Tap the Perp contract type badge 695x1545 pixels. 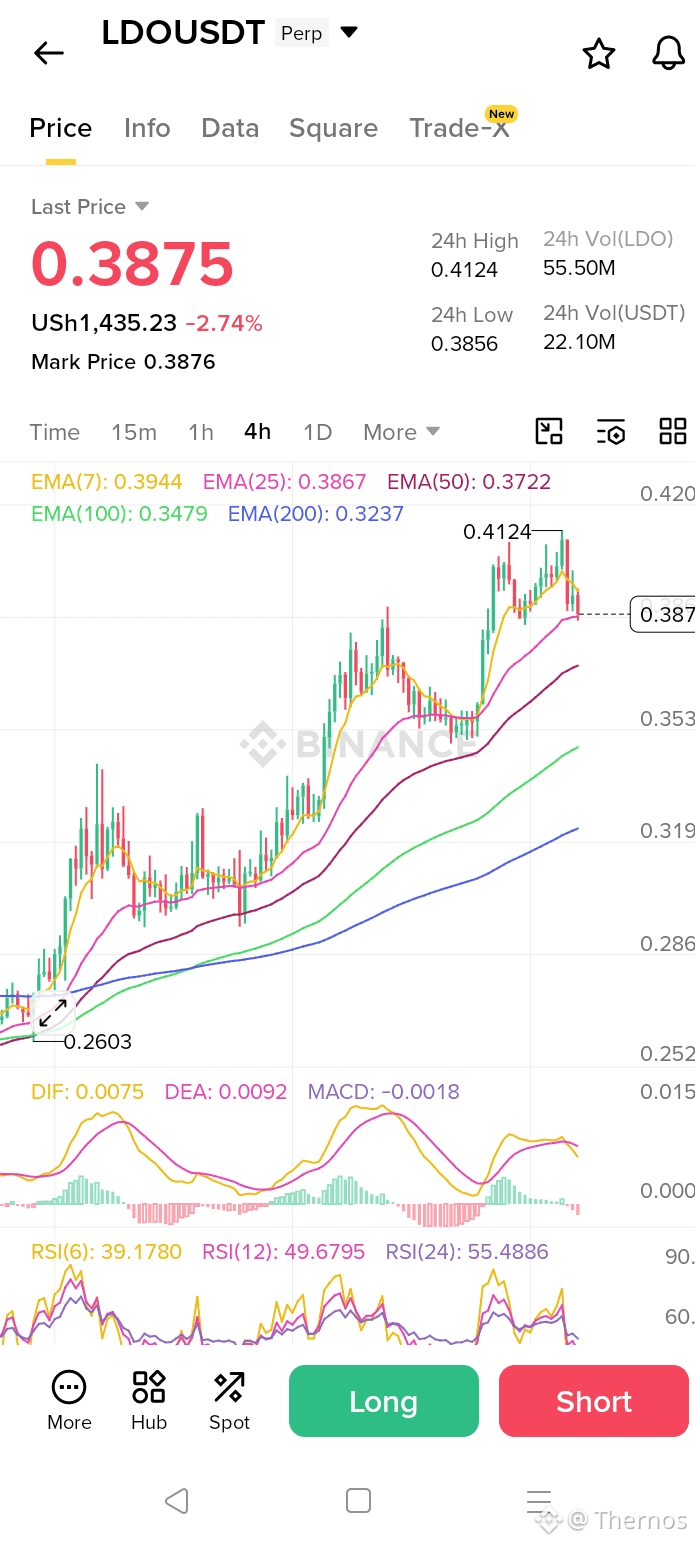pos(301,33)
